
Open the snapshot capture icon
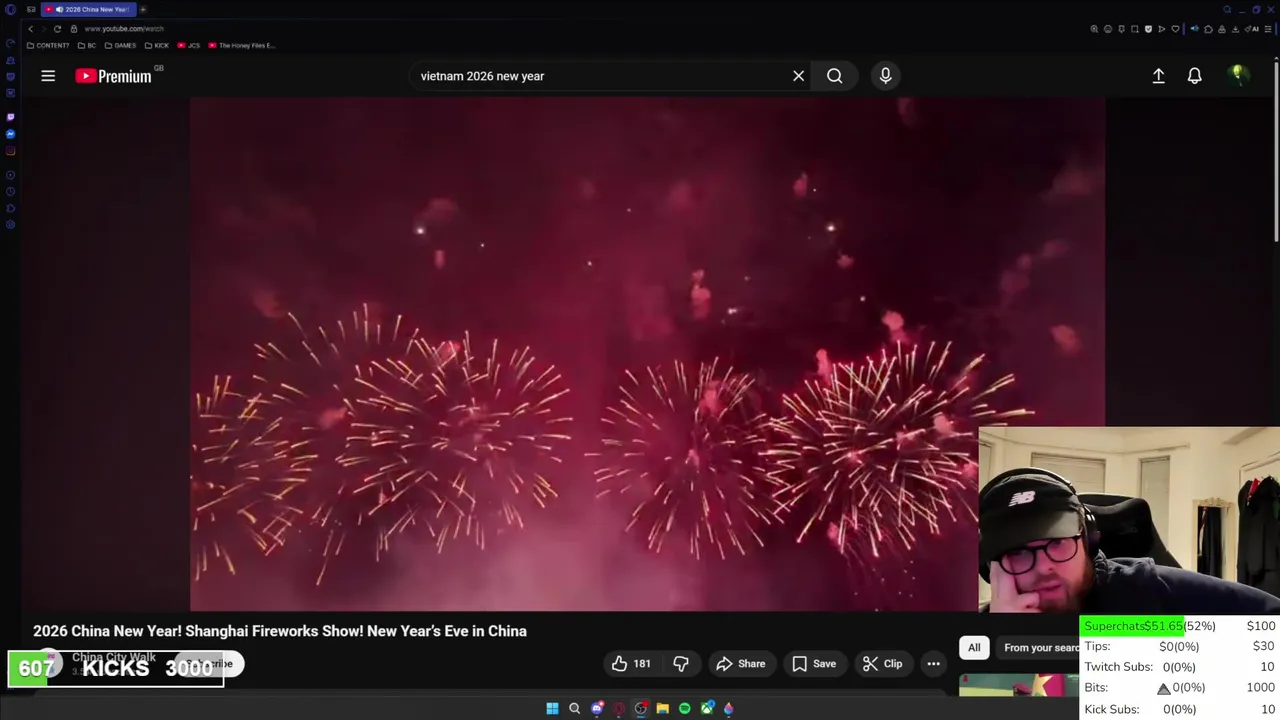pyautogui.click(x=1135, y=29)
